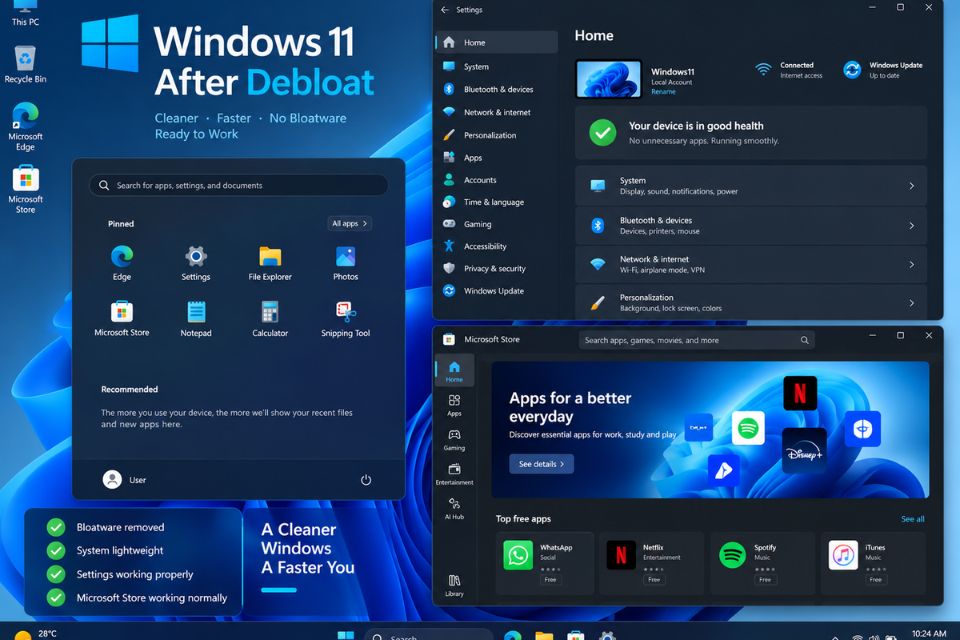Image resolution: width=960 pixels, height=640 pixels.
Task: Select Personalization in Settings sidebar
Action: [x=497, y=135]
